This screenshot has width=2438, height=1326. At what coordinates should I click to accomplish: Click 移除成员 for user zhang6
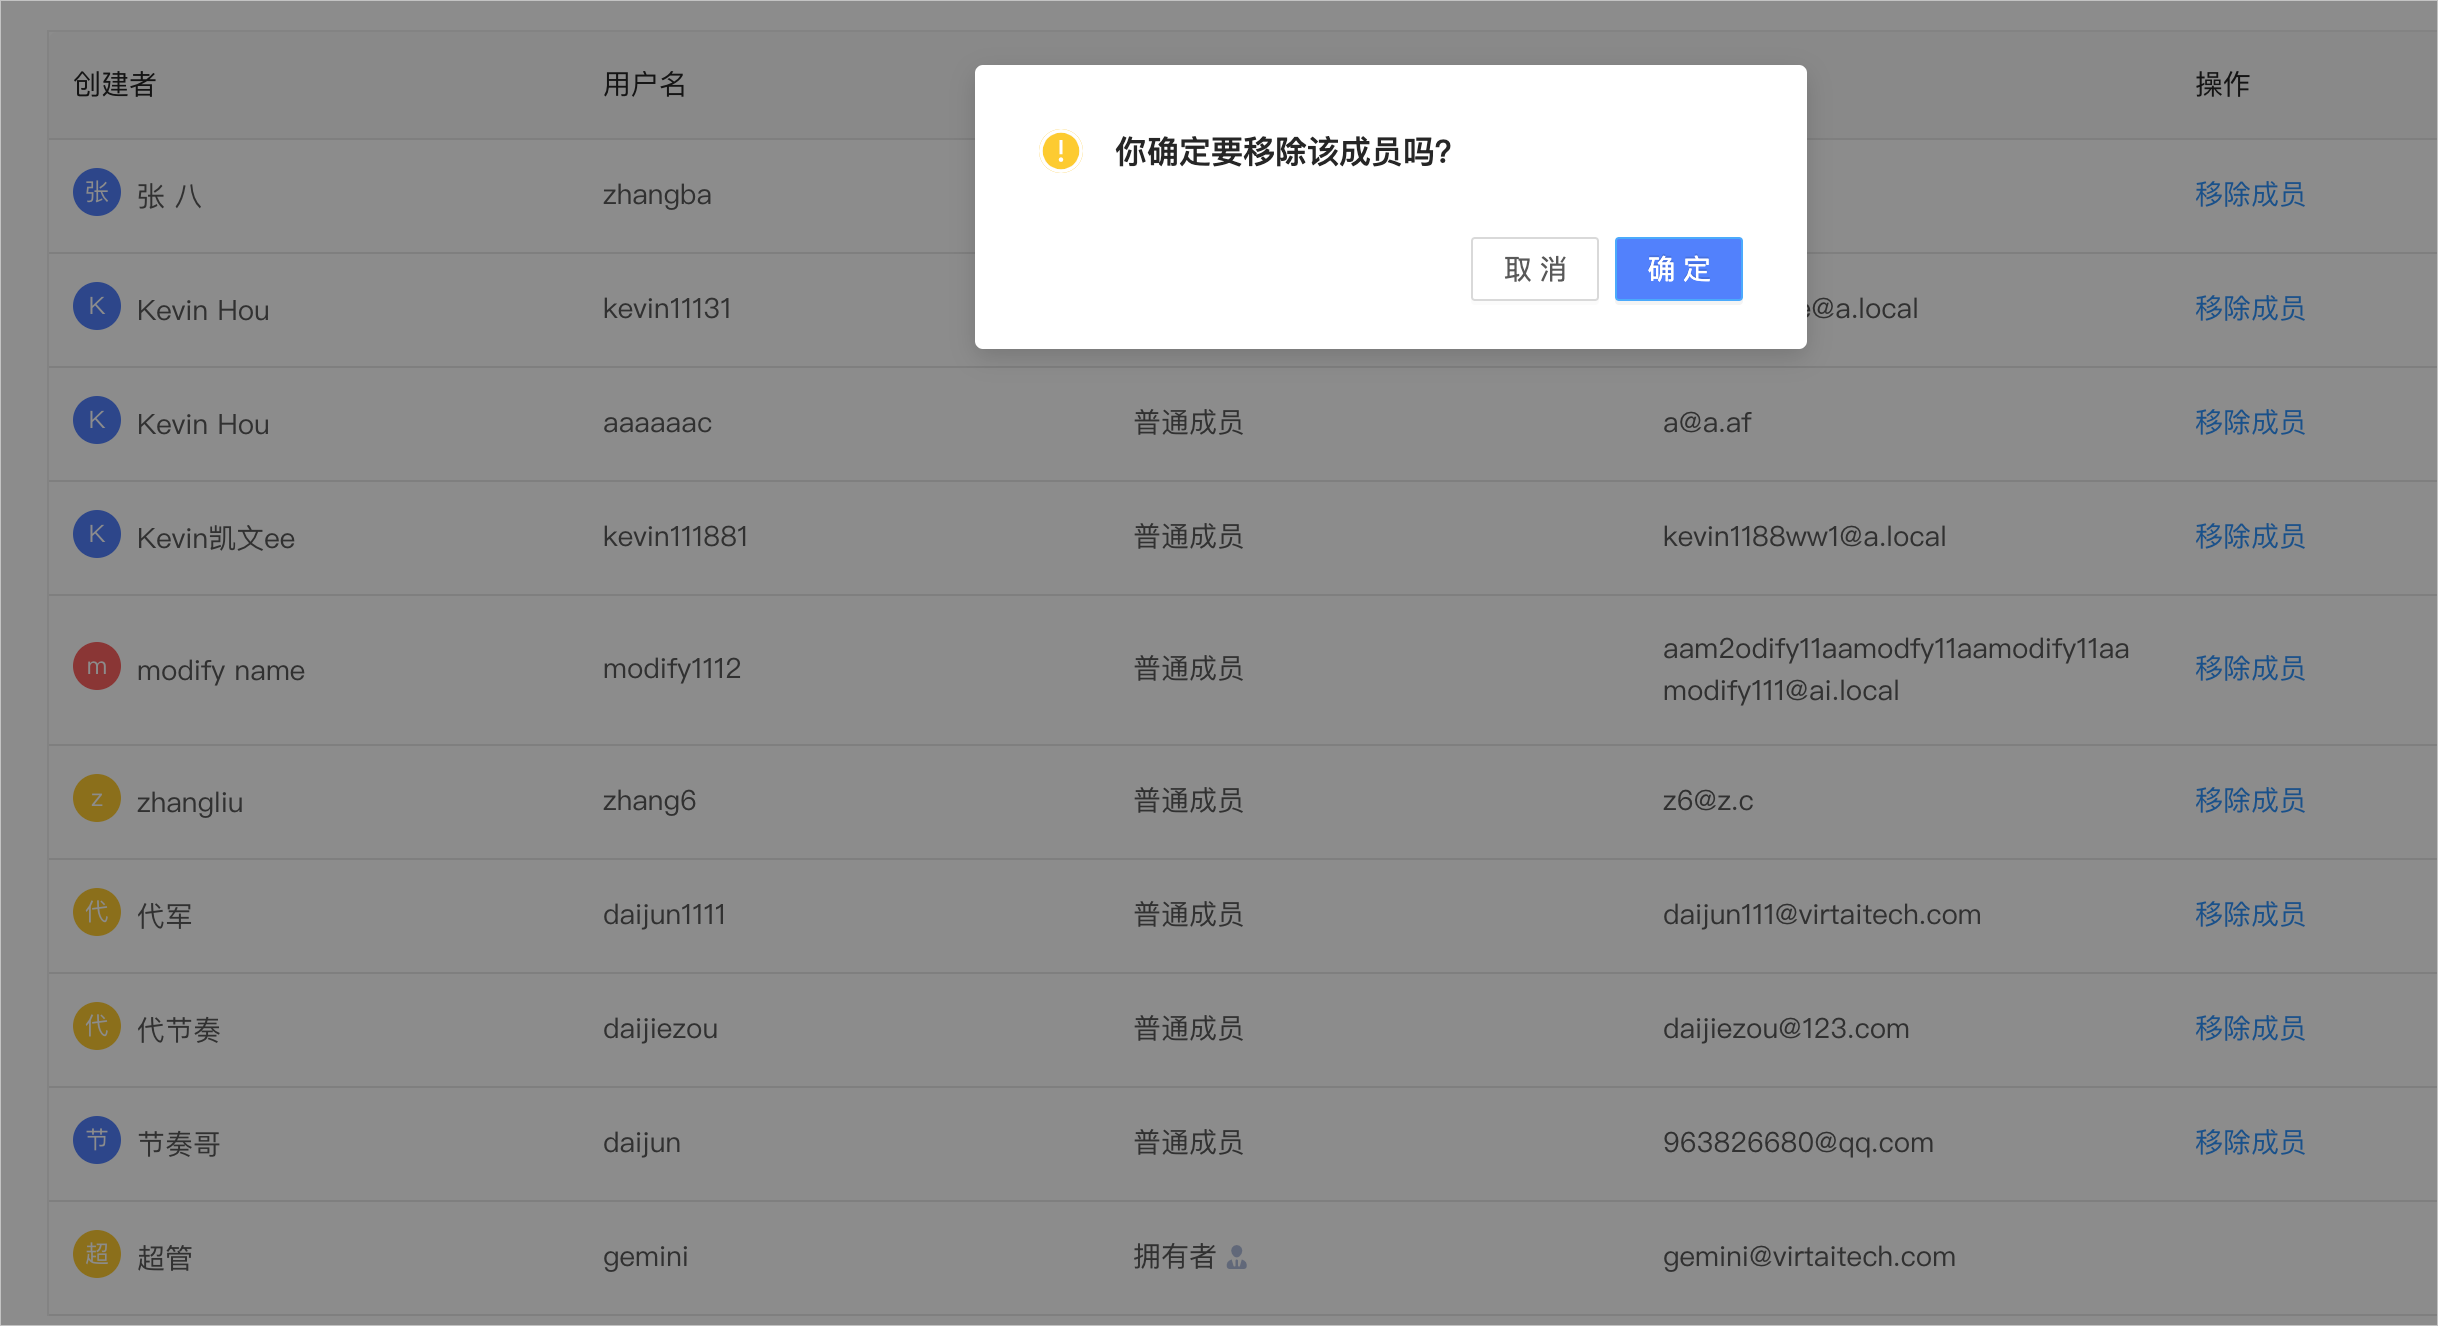point(2249,800)
